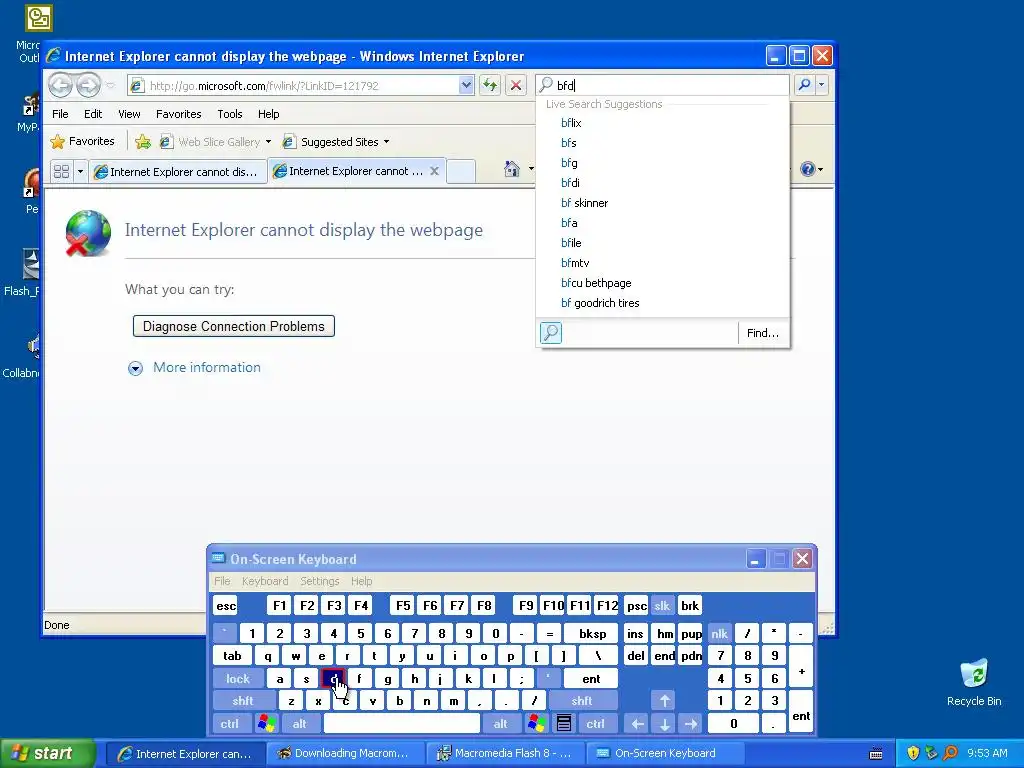Screen dimensions: 1024x768
Task: Click the Help question mark icon
Action: [808, 169]
